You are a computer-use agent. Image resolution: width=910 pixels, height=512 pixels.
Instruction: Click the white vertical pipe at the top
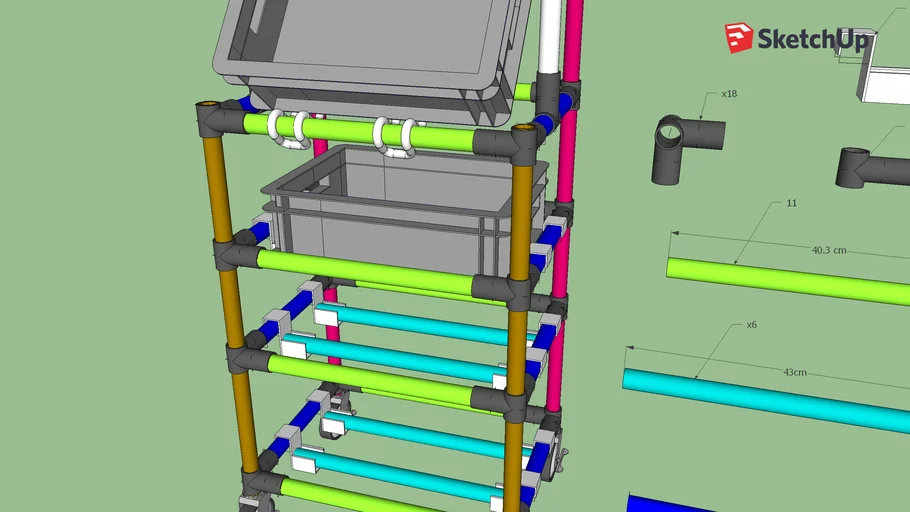coord(550,35)
